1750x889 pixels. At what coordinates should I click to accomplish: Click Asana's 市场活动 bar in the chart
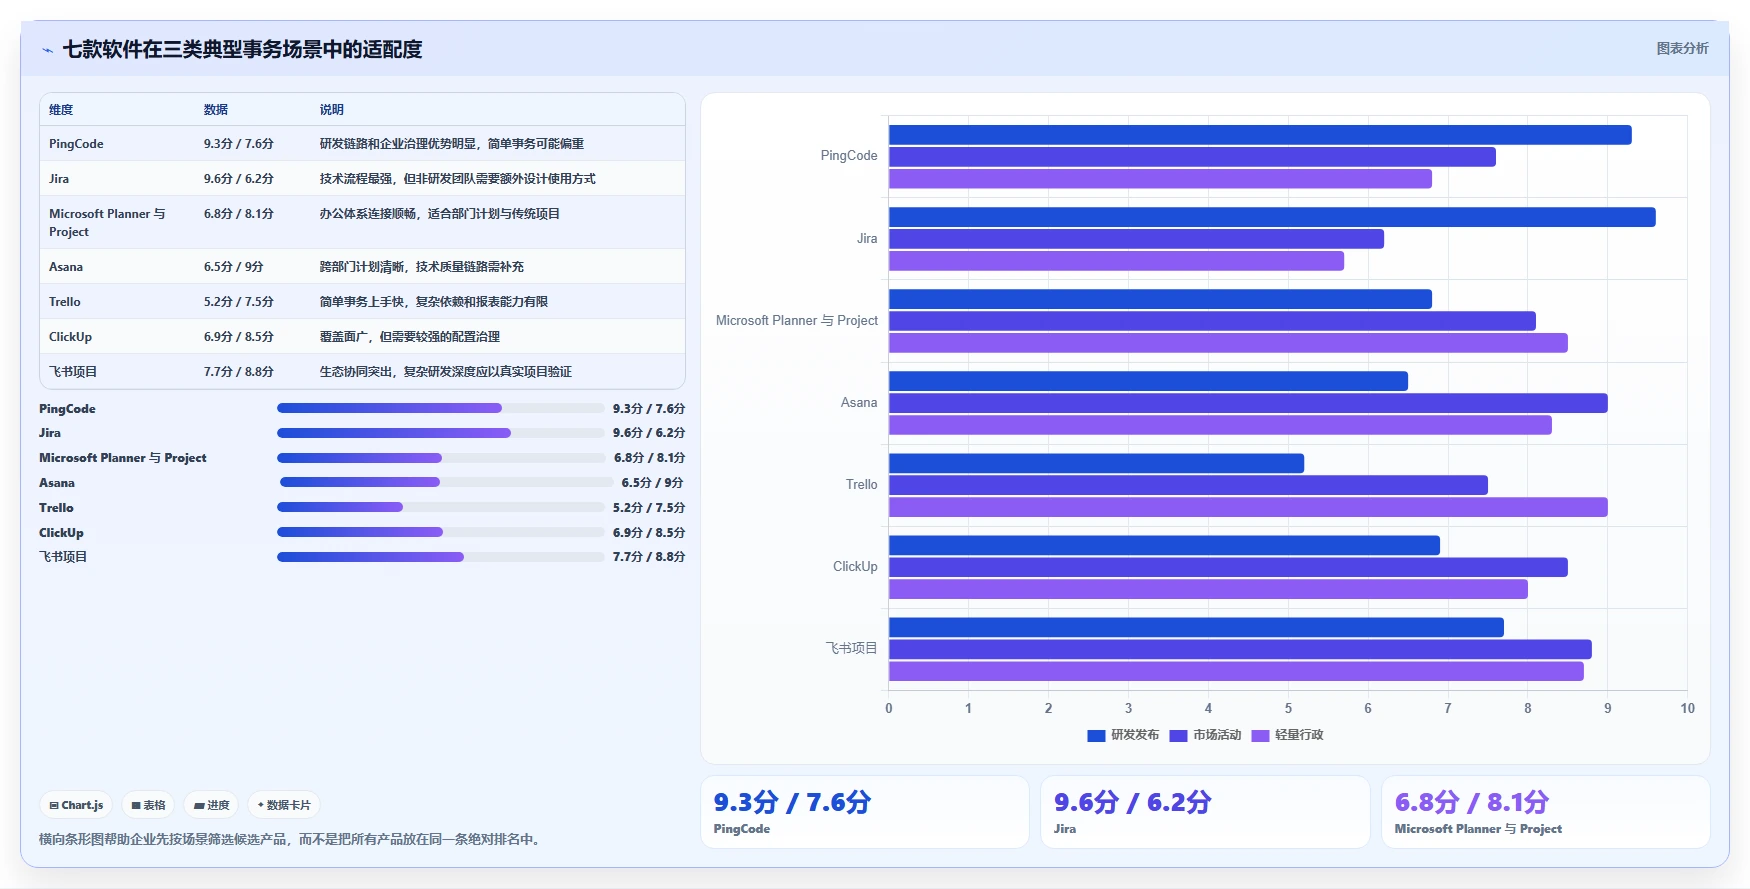pyautogui.click(x=1248, y=403)
